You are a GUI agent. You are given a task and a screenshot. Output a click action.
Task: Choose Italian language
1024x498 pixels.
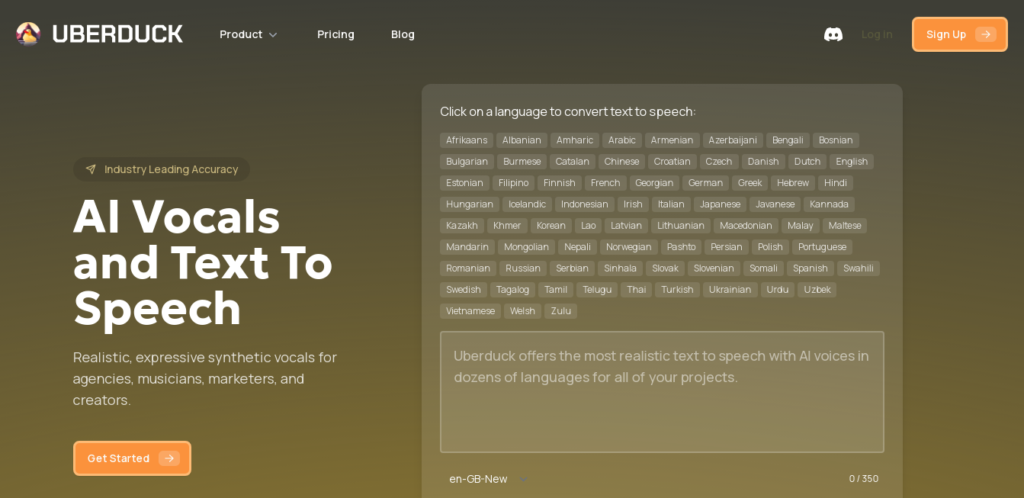(x=671, y=204)
